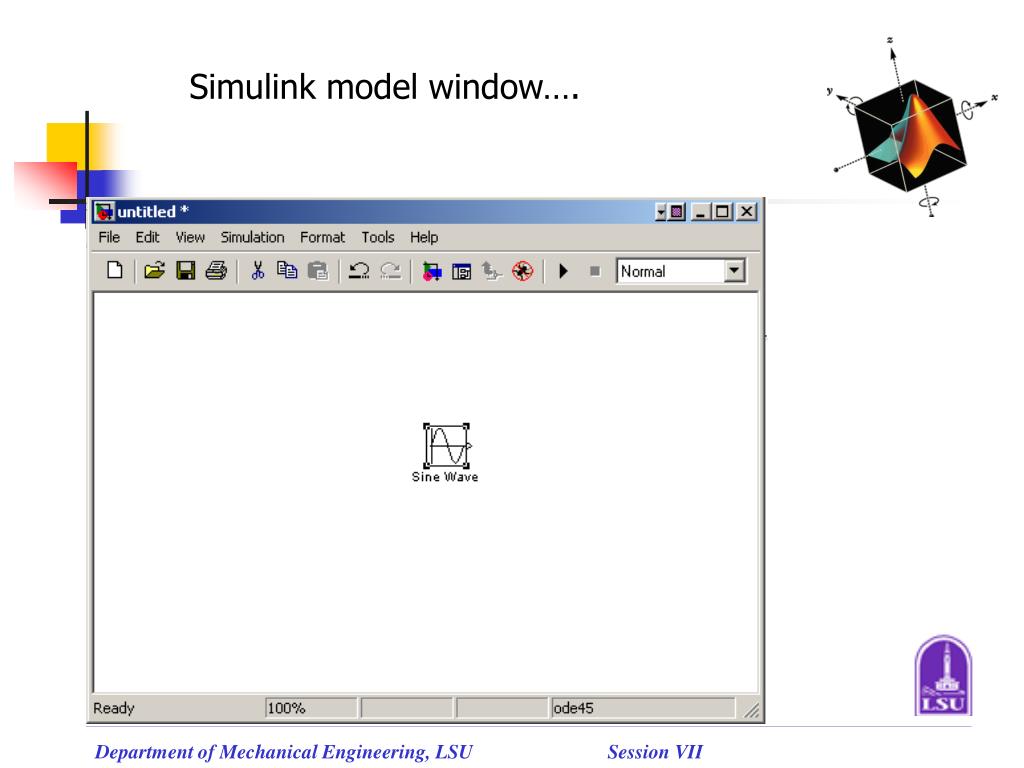Redo the last undone action
Screen dimensions: 1024x768
391,270
